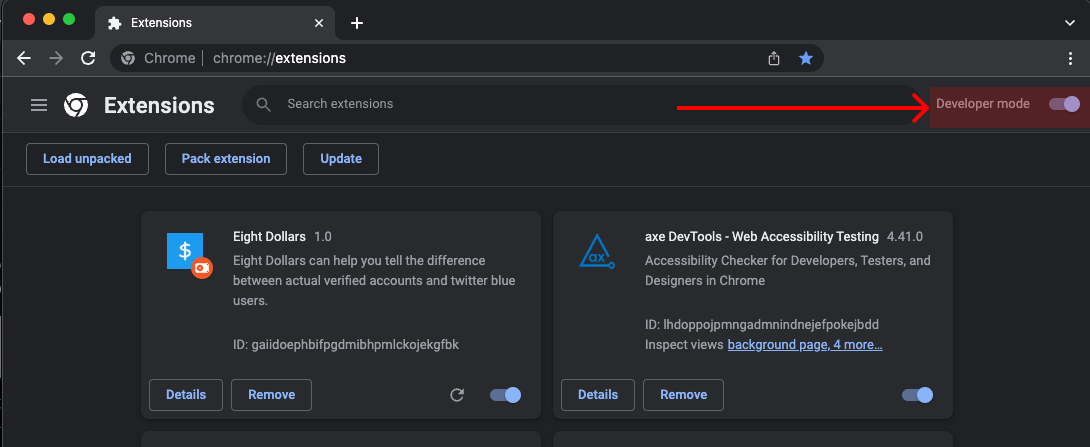
Task: Click the Accessibility Checker description text
Action: 788,271
